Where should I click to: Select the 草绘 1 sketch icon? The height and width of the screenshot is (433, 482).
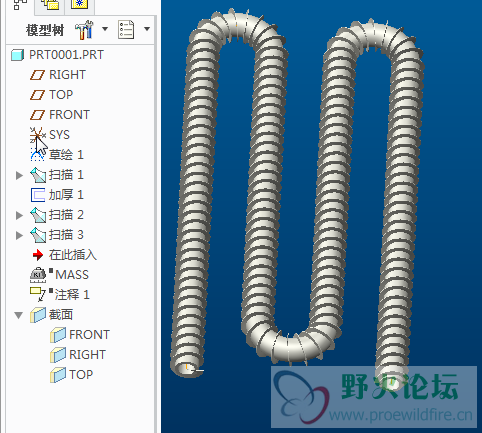click(x=38, y=155)
